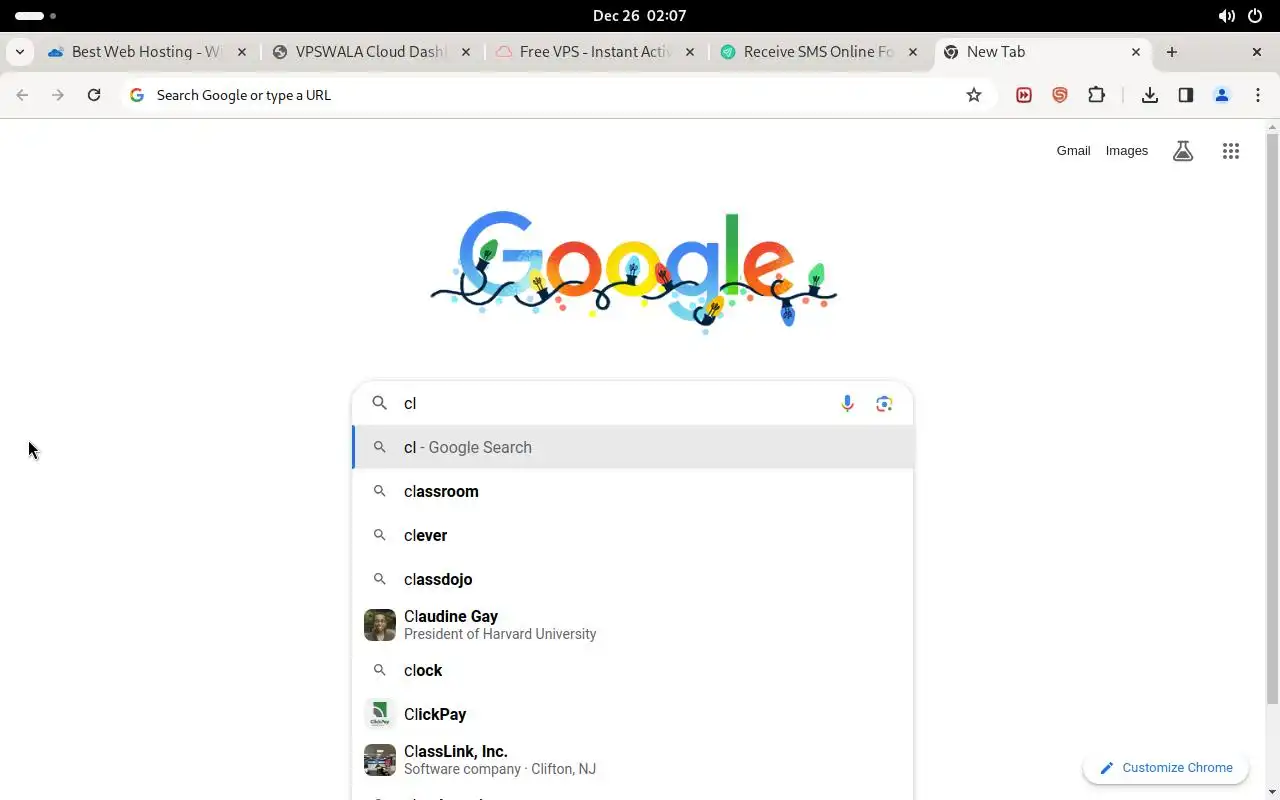This screenshot has width=1280, height=800.
Task: Choose the classdojo suggestion
Action: pyautogui.click(x=633, y=579)
